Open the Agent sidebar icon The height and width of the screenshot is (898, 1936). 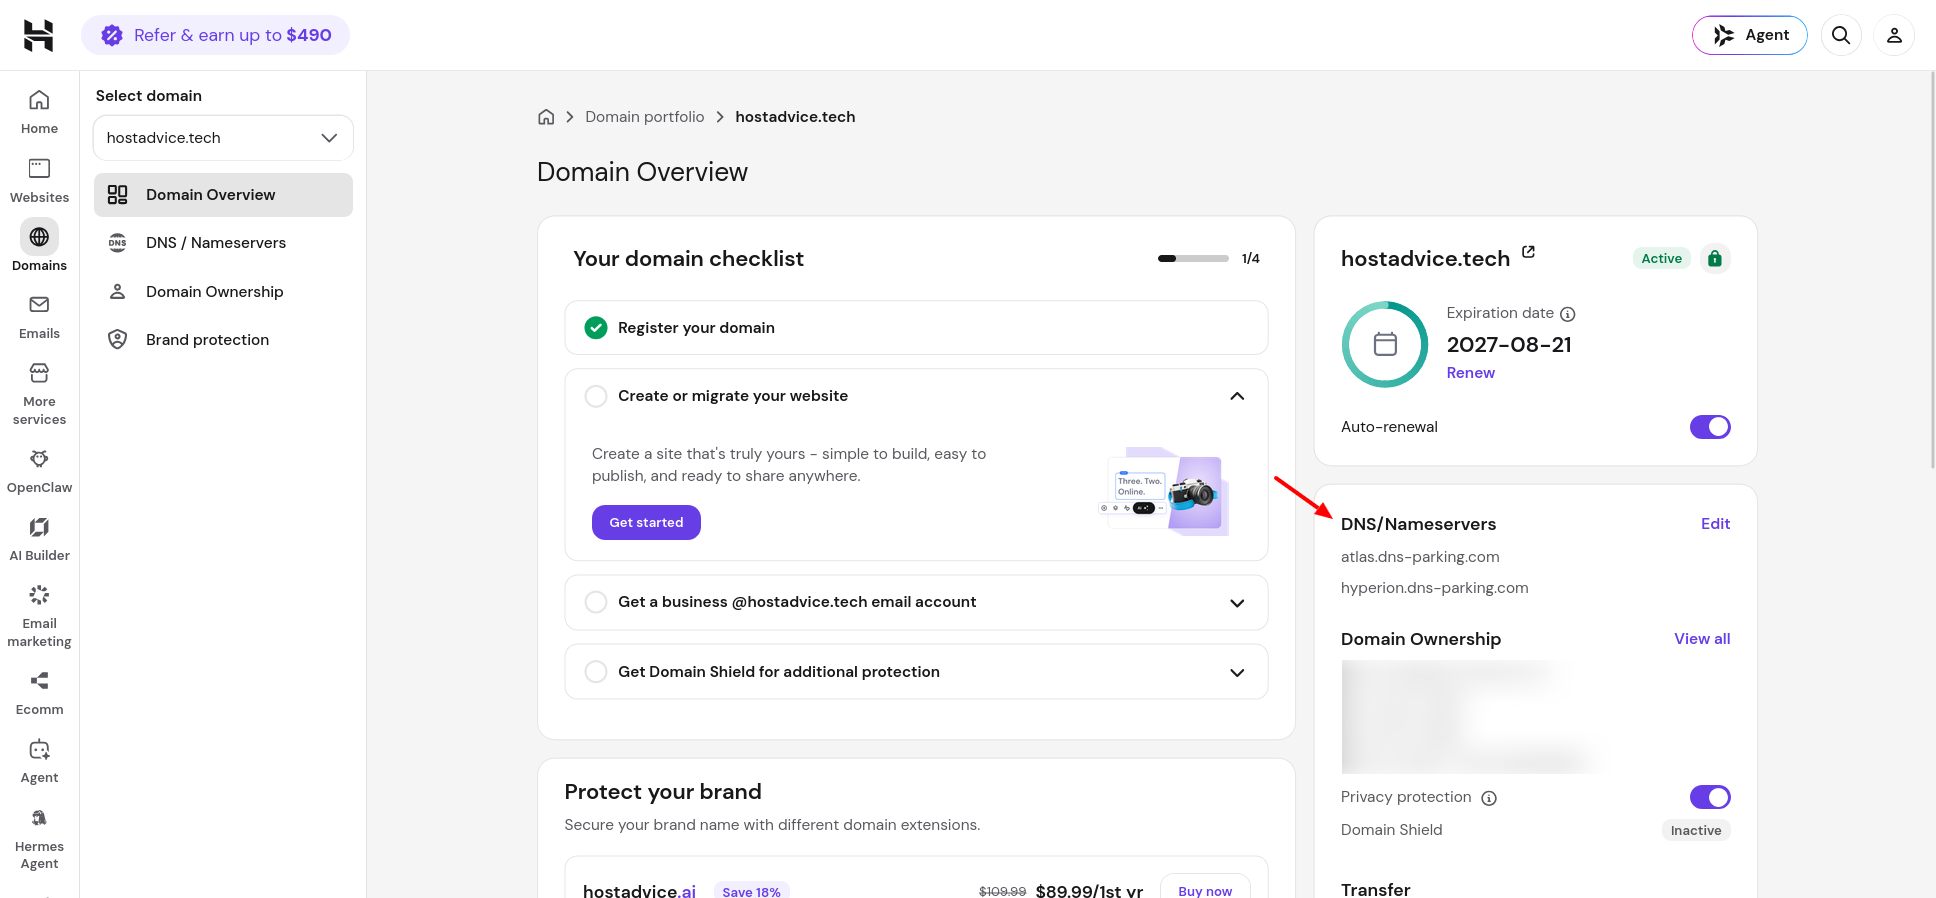[39, 749]
